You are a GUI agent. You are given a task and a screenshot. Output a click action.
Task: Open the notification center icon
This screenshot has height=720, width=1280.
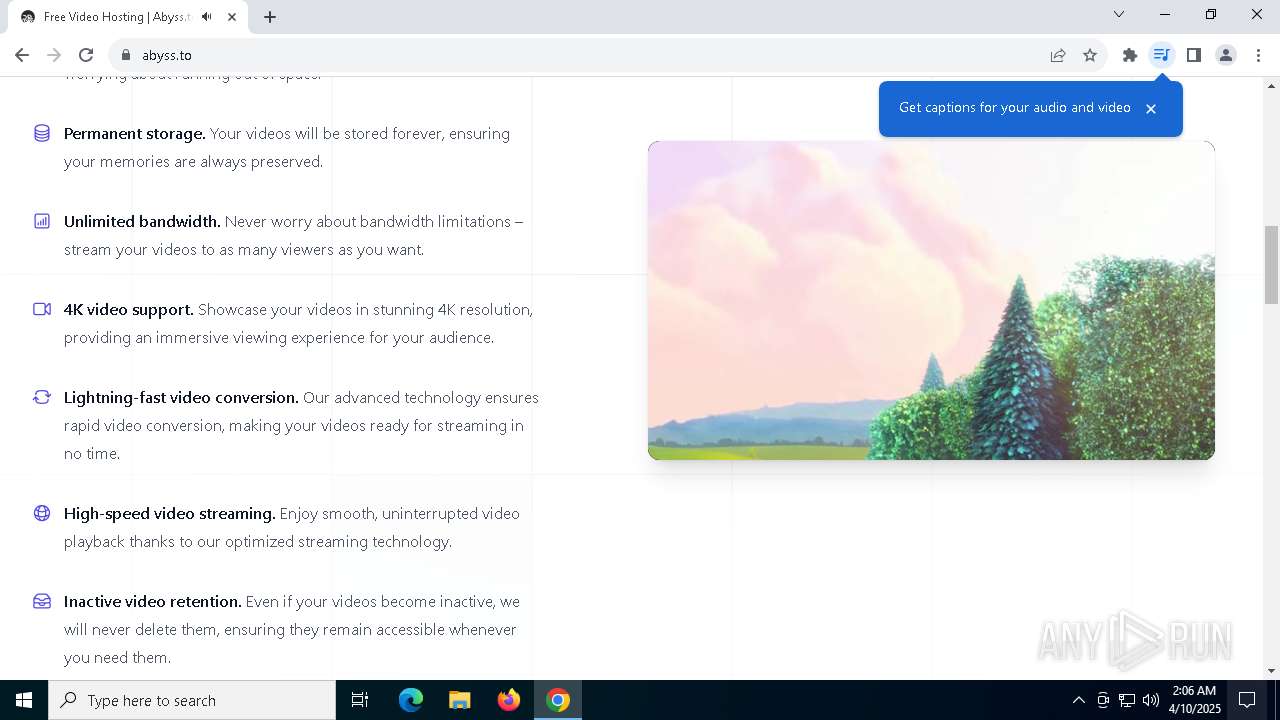[x=1248, y=700]
